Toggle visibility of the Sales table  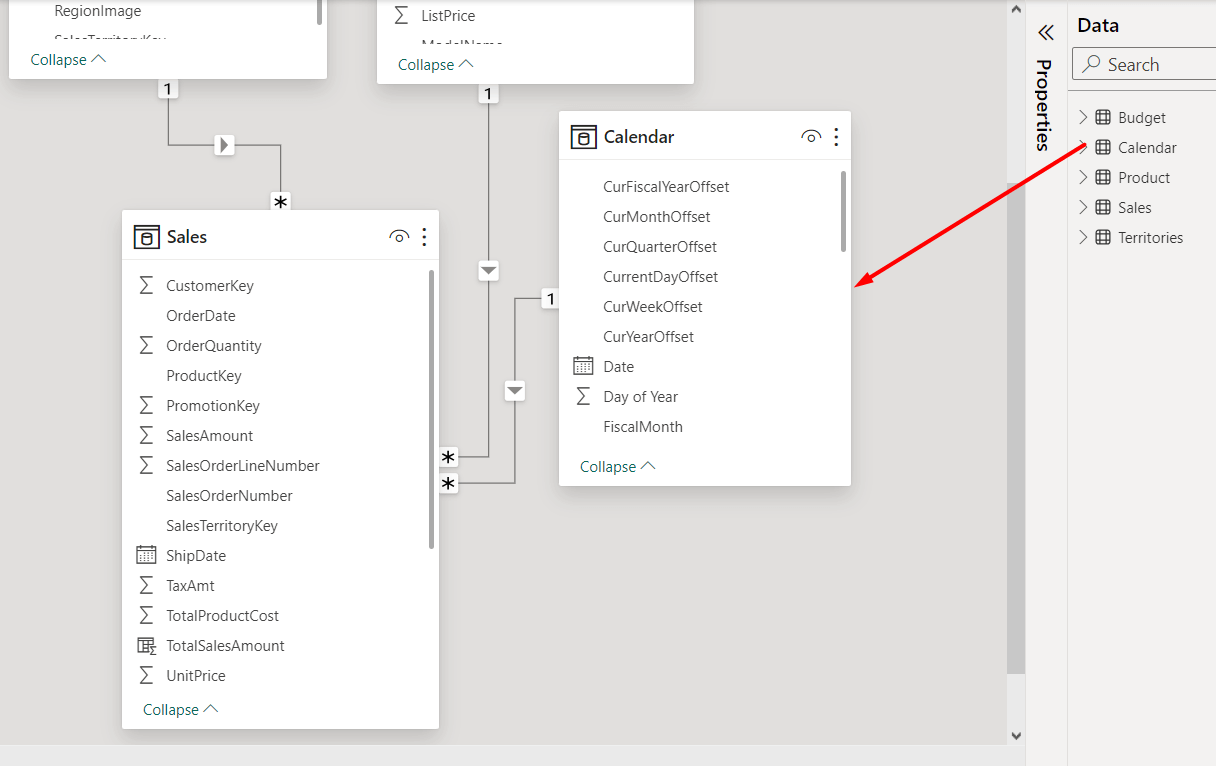[399, 236]
